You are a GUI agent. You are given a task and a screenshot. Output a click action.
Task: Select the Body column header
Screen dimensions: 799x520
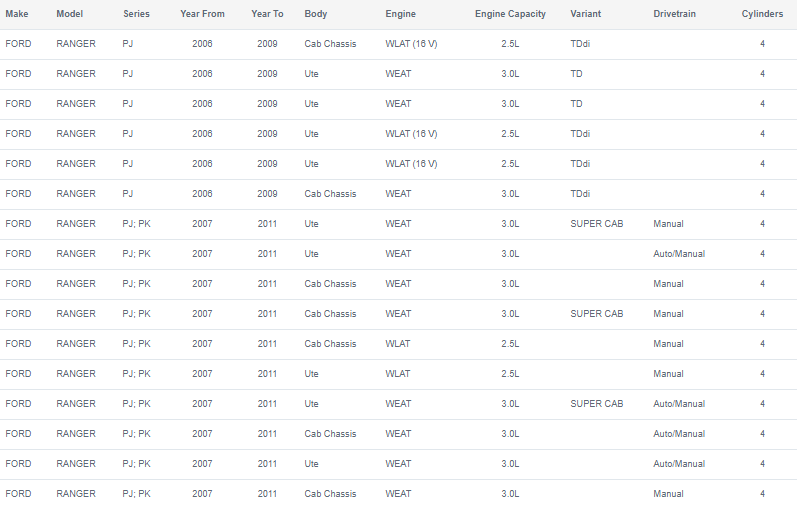point(316,14)
